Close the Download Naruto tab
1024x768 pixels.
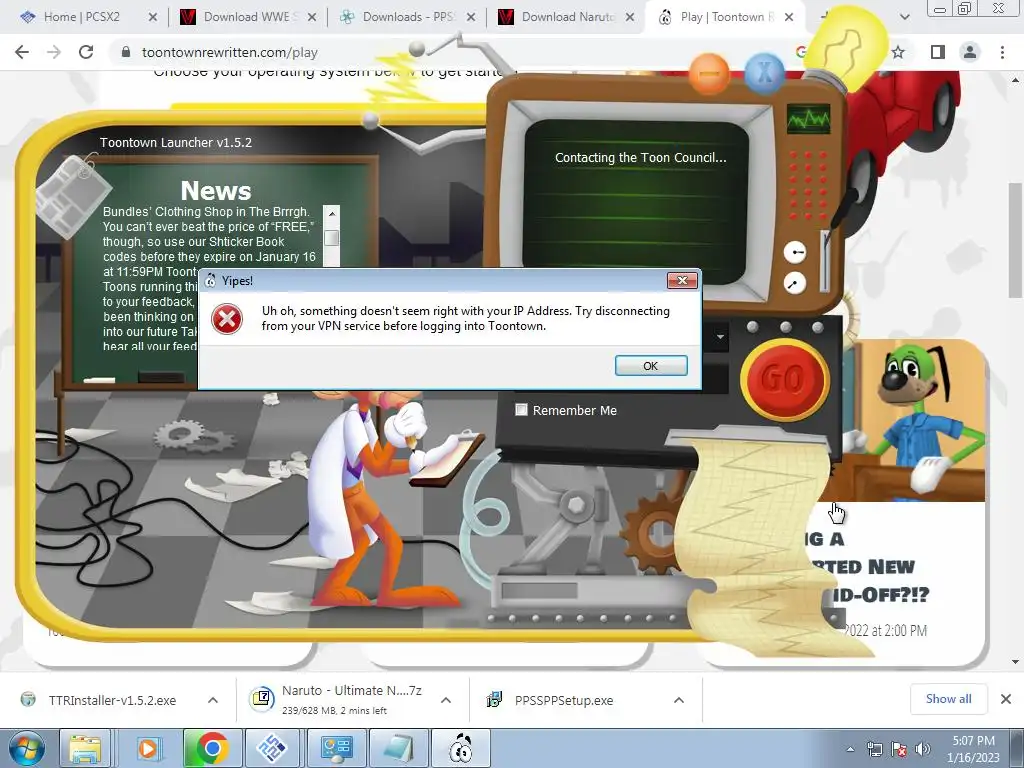[630, 18]
